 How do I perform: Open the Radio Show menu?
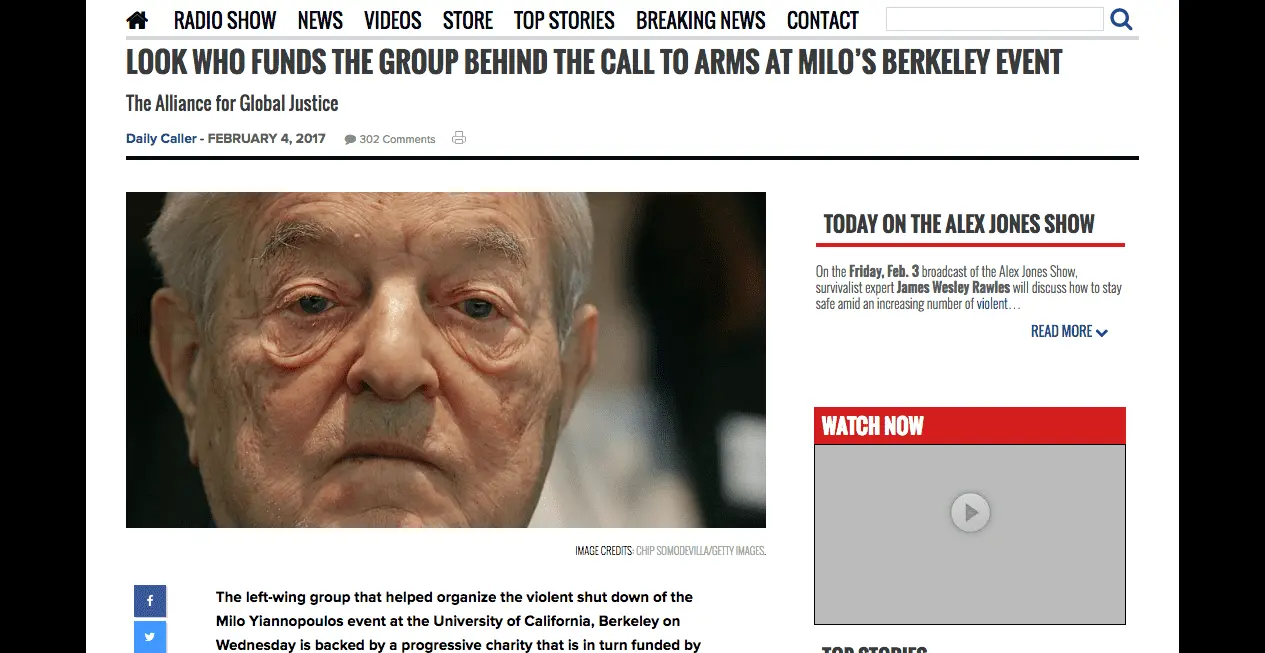point(225,20)
